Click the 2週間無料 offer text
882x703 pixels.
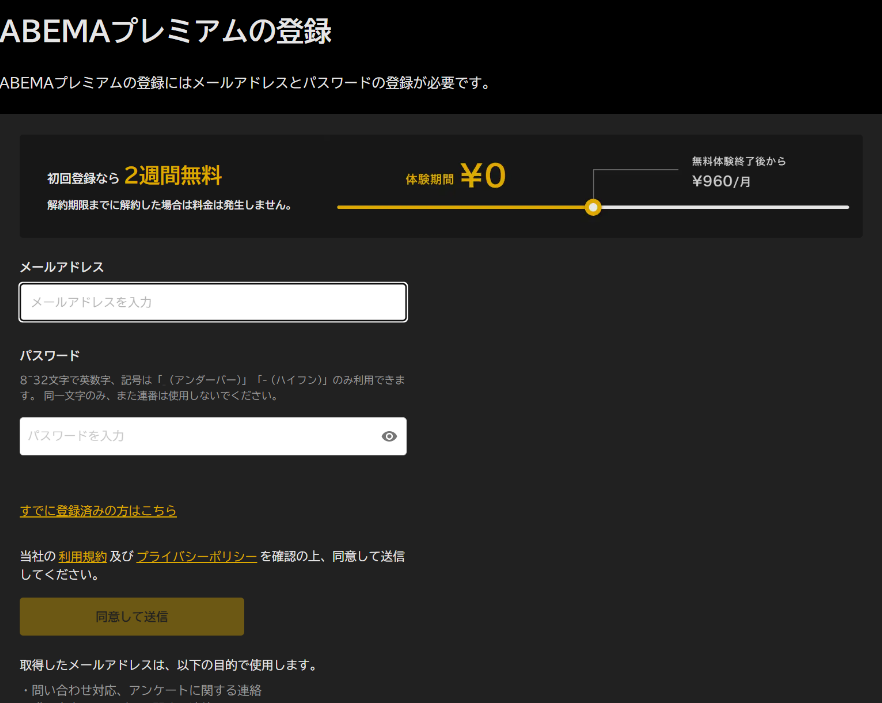coord(173,177)
